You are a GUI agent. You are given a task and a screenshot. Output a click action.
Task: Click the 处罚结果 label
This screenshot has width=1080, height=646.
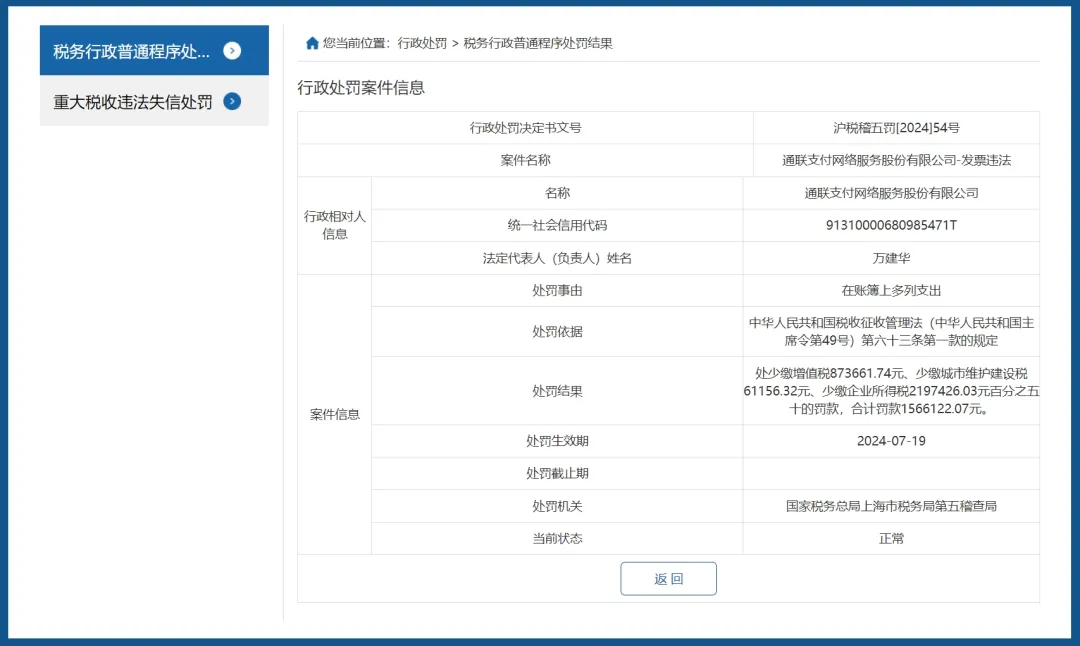point(557,391)
